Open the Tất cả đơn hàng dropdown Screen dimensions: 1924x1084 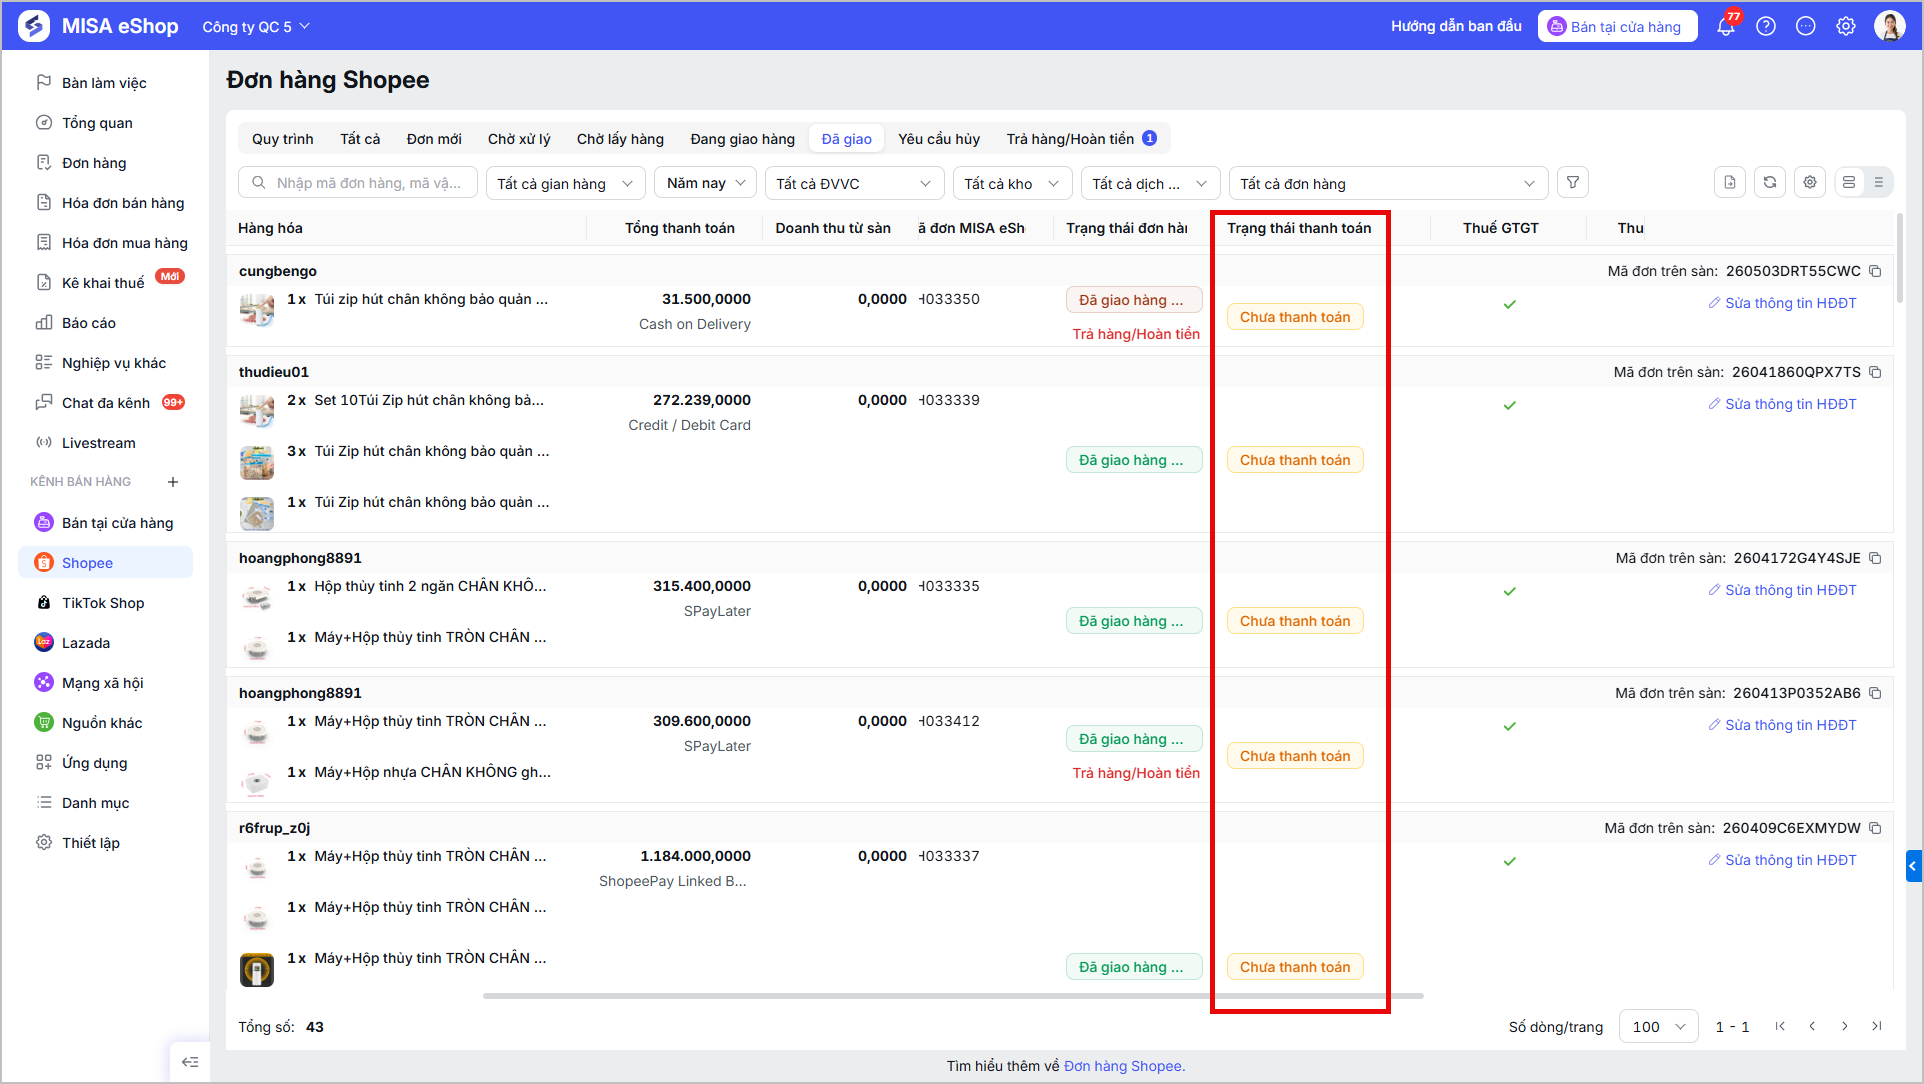pyautogui.click(x=1388, y=183)
